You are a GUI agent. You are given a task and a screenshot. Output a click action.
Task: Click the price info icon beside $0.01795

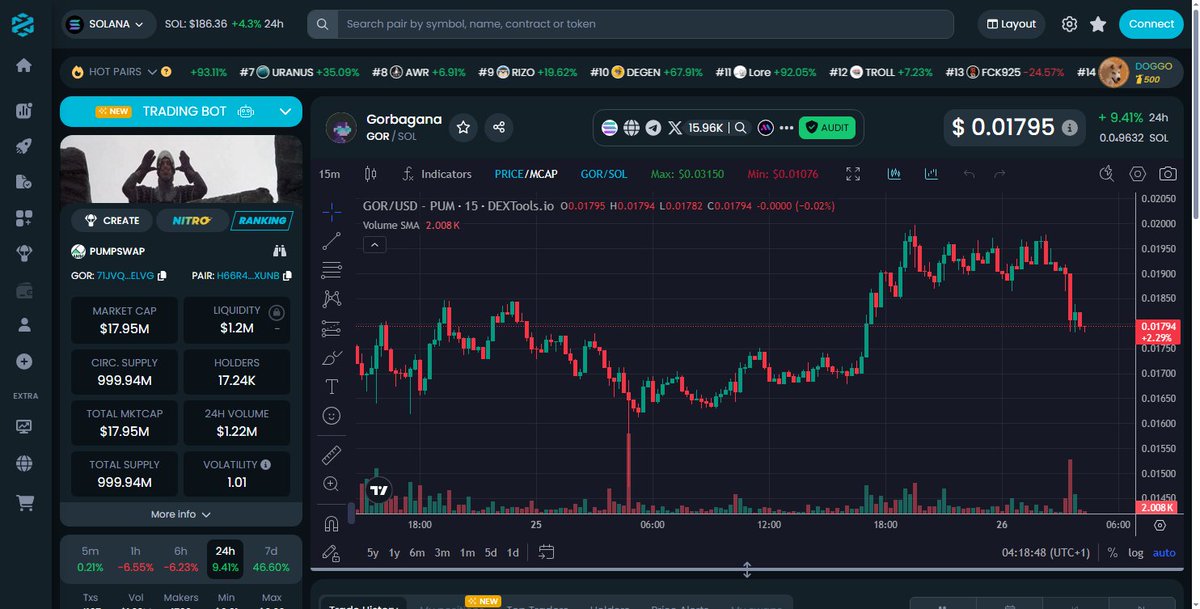[1069, 128]
